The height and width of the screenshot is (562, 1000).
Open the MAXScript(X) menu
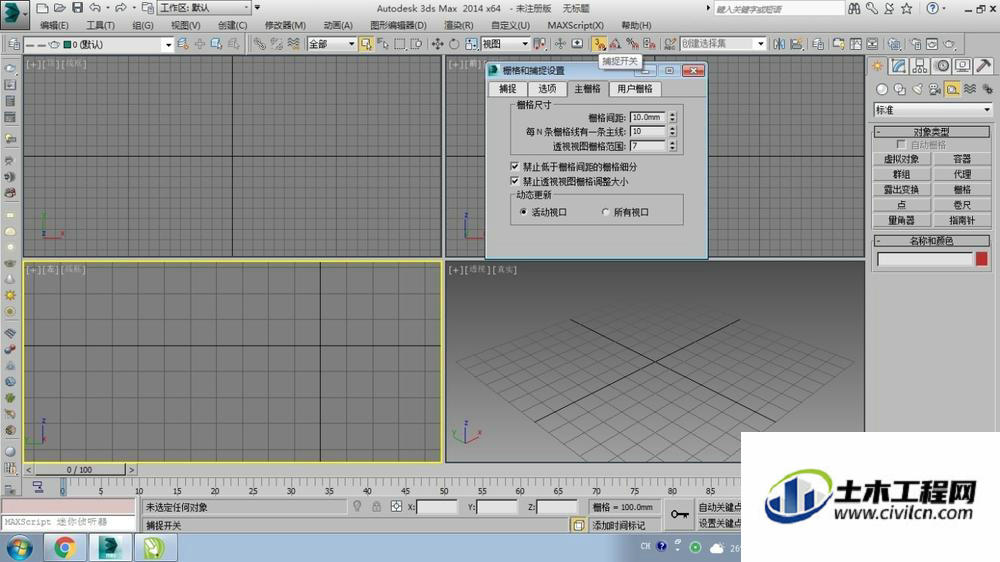(575, 26)
